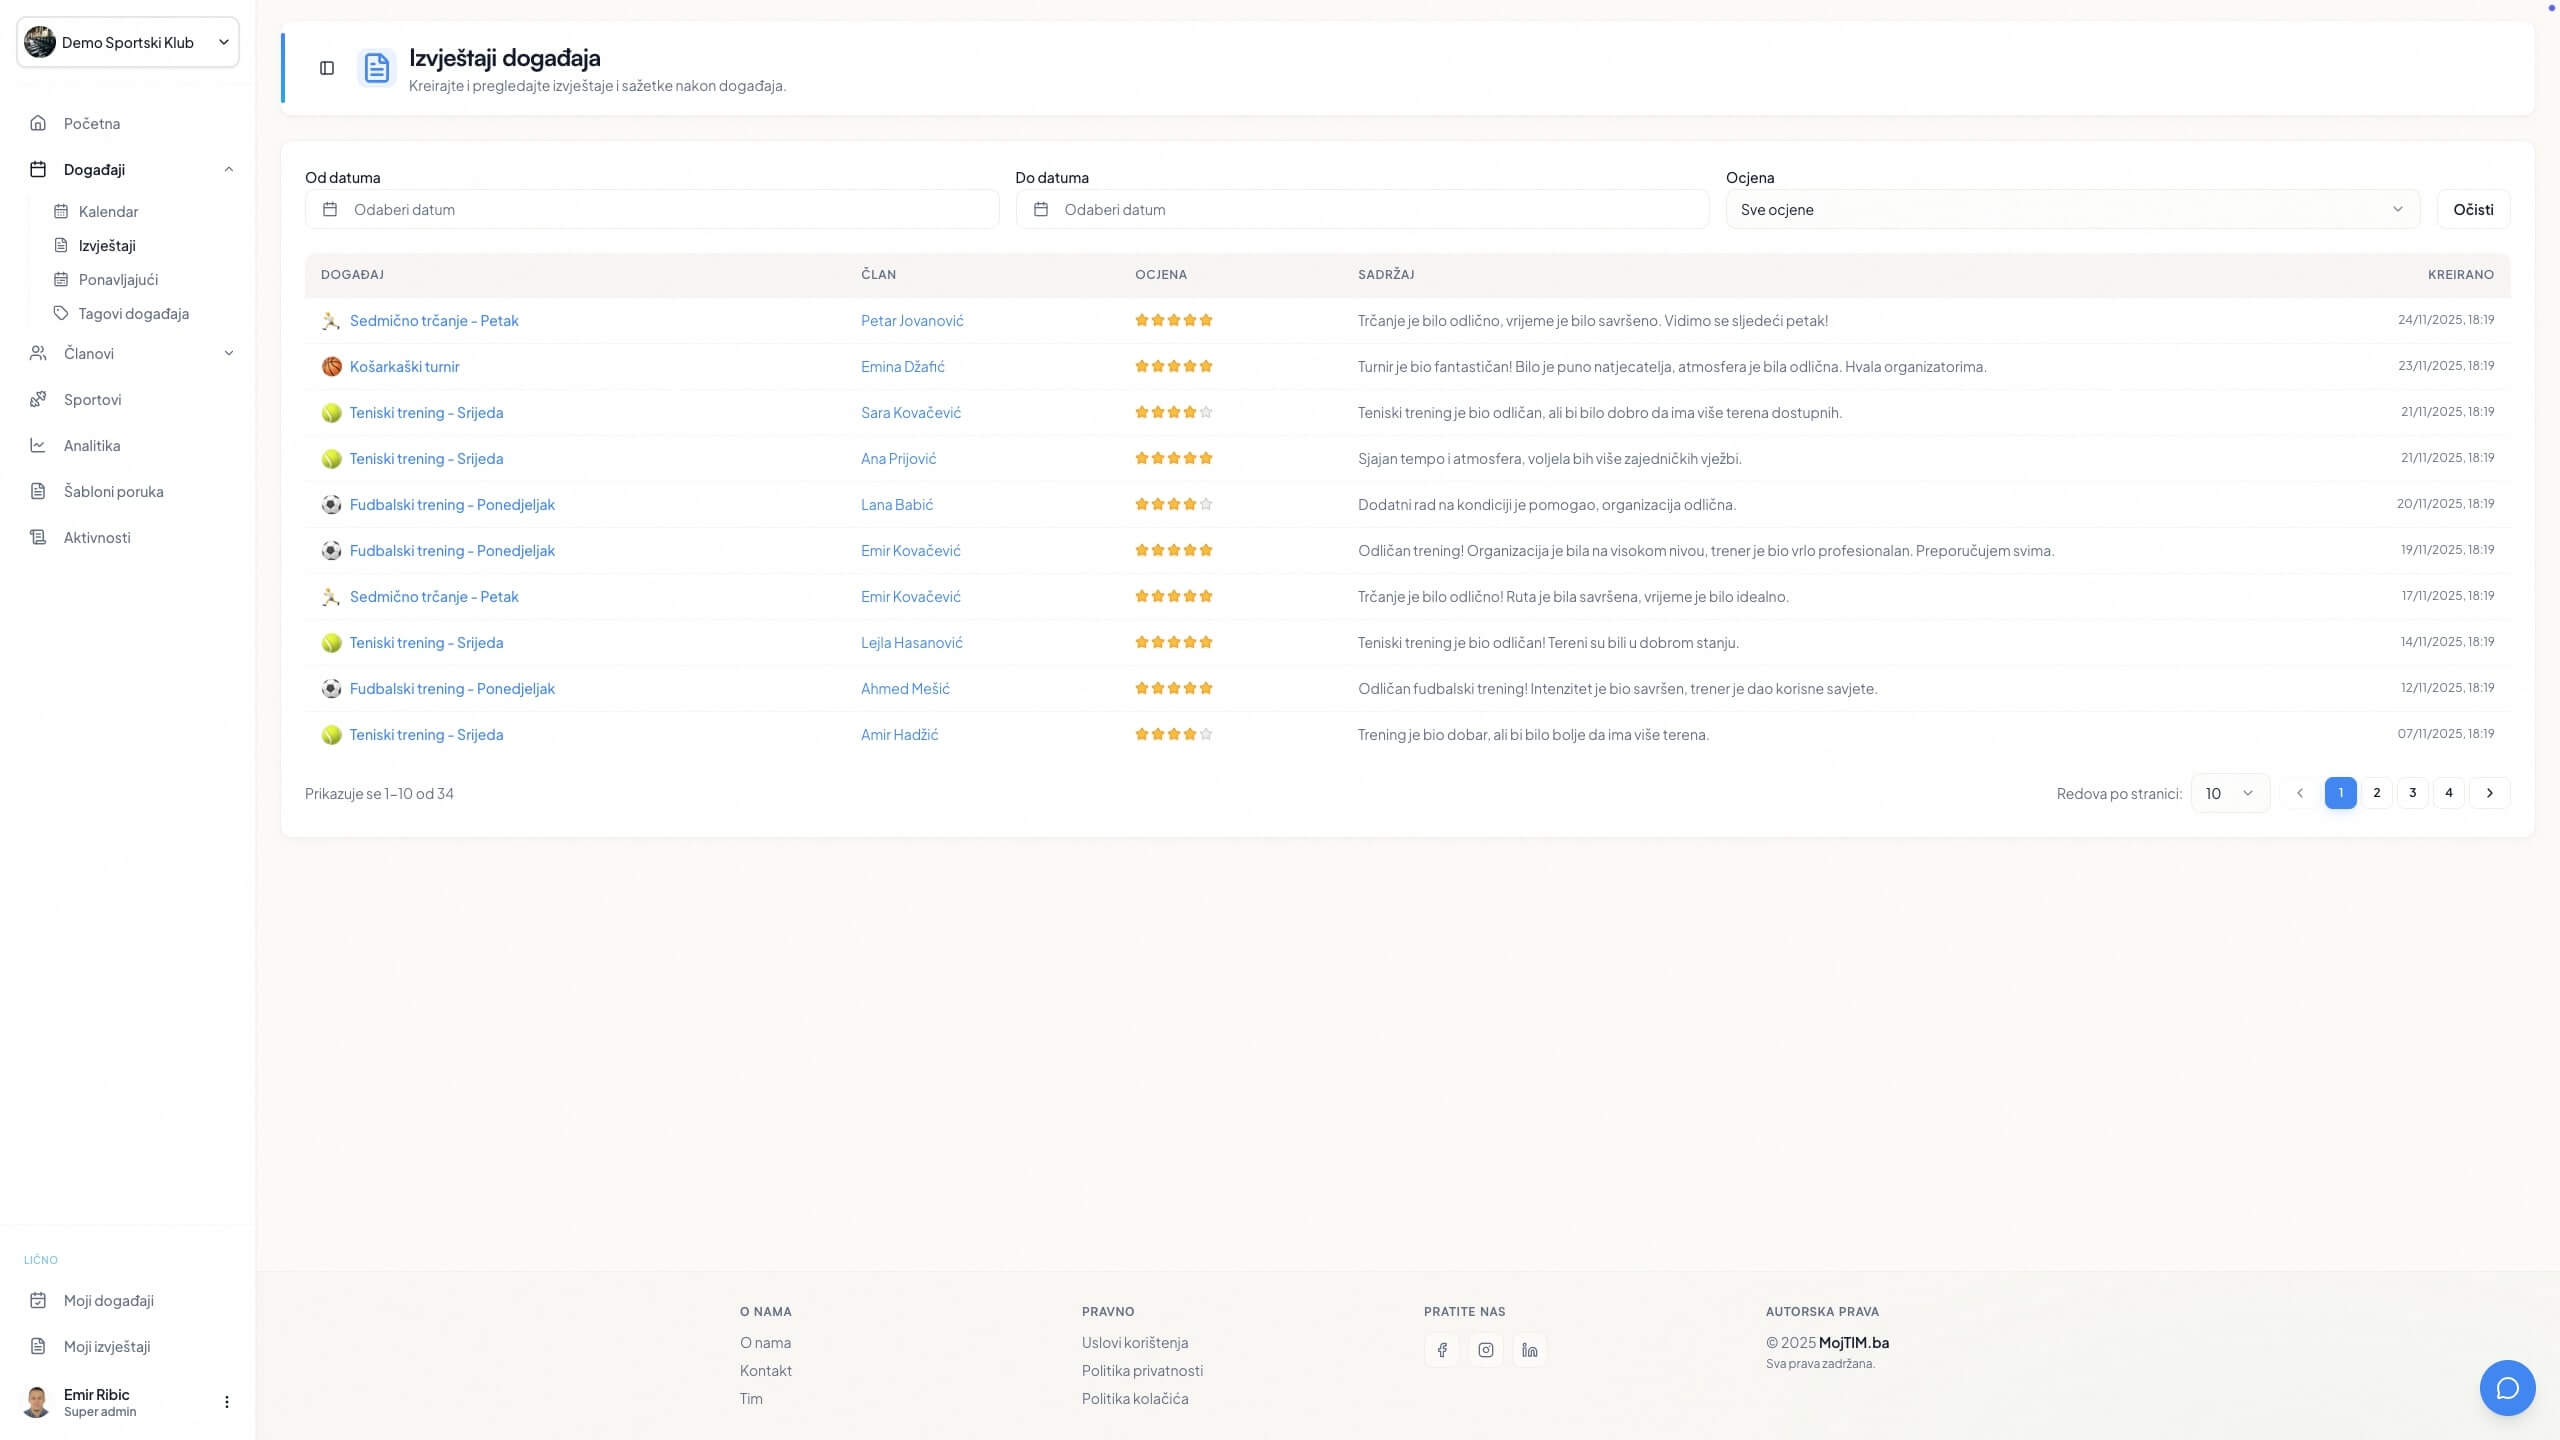The width and height of the screenshot is (2560, 1440).
Task: Open the Instagram social icon
Action: 1486,1350
